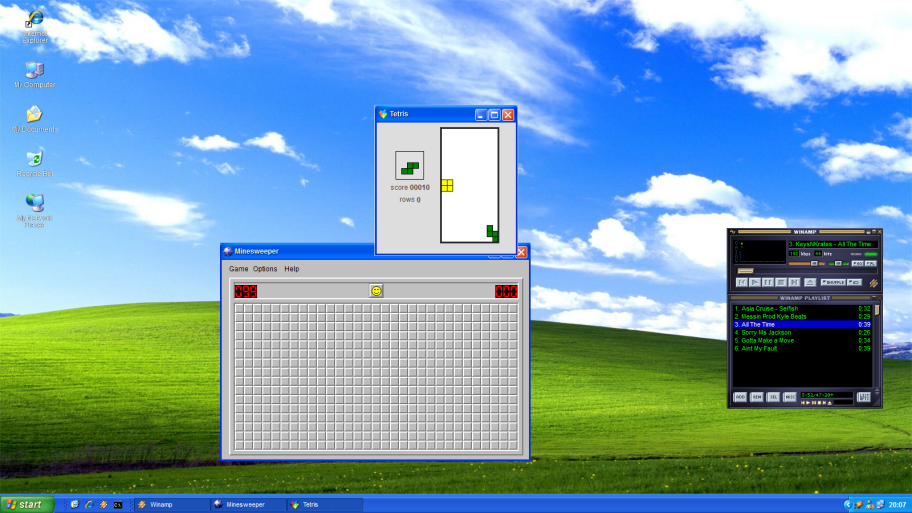Open Minesweeper Help menu
The image size is (912, 513).
pyautogui.click(x=291, y=269)
